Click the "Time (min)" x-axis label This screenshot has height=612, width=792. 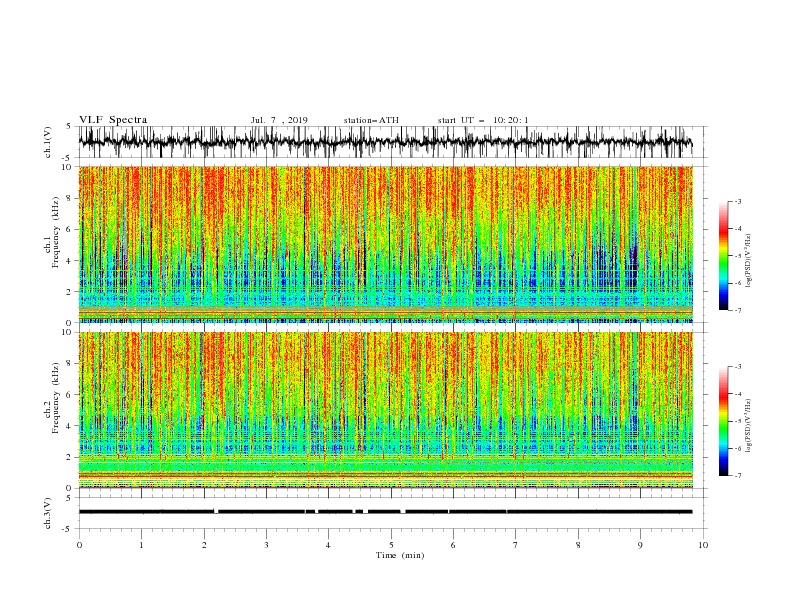400,555
